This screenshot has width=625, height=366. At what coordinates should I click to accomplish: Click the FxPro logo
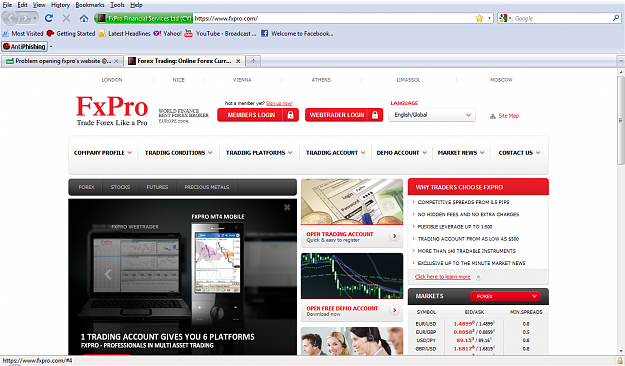pyautogui.click(x=112, y=110)
